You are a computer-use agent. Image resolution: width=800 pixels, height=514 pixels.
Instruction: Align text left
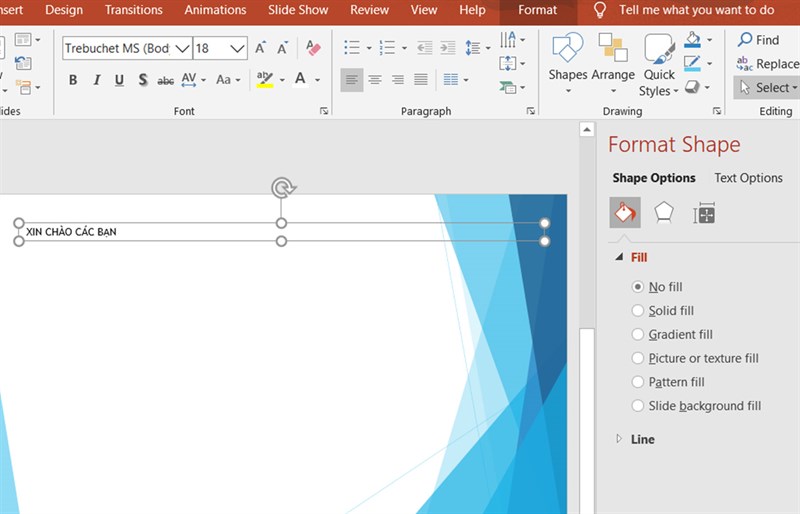(x=352, y=80)
